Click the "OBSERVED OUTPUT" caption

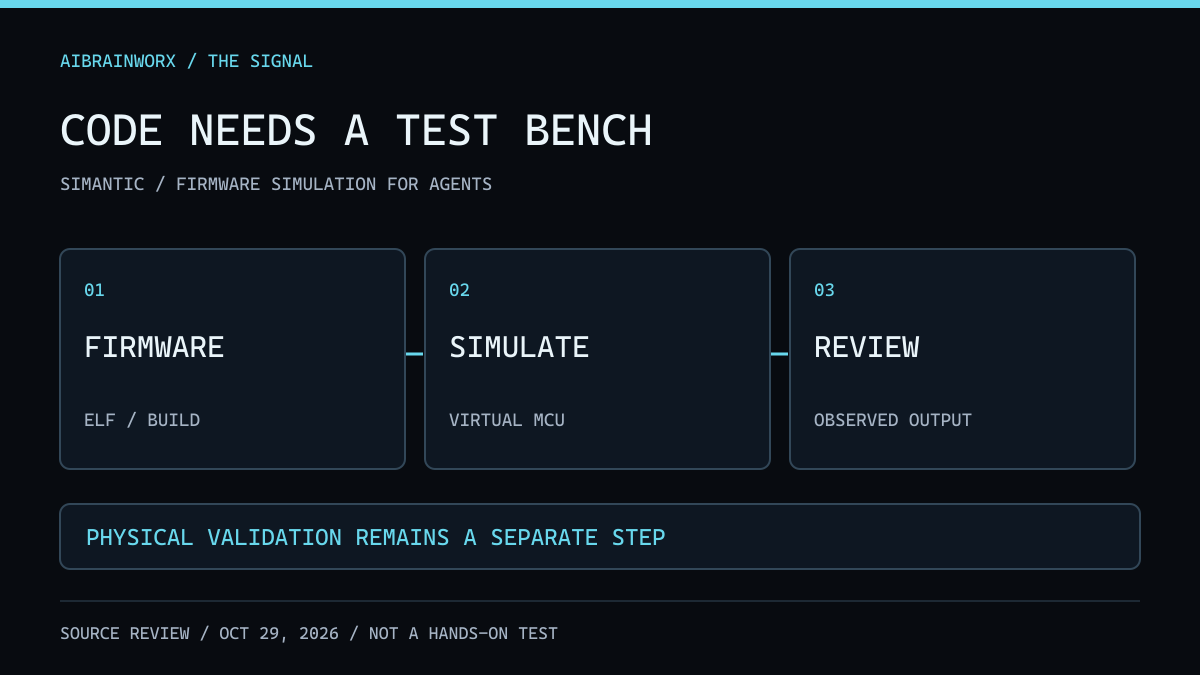[893, 420]
